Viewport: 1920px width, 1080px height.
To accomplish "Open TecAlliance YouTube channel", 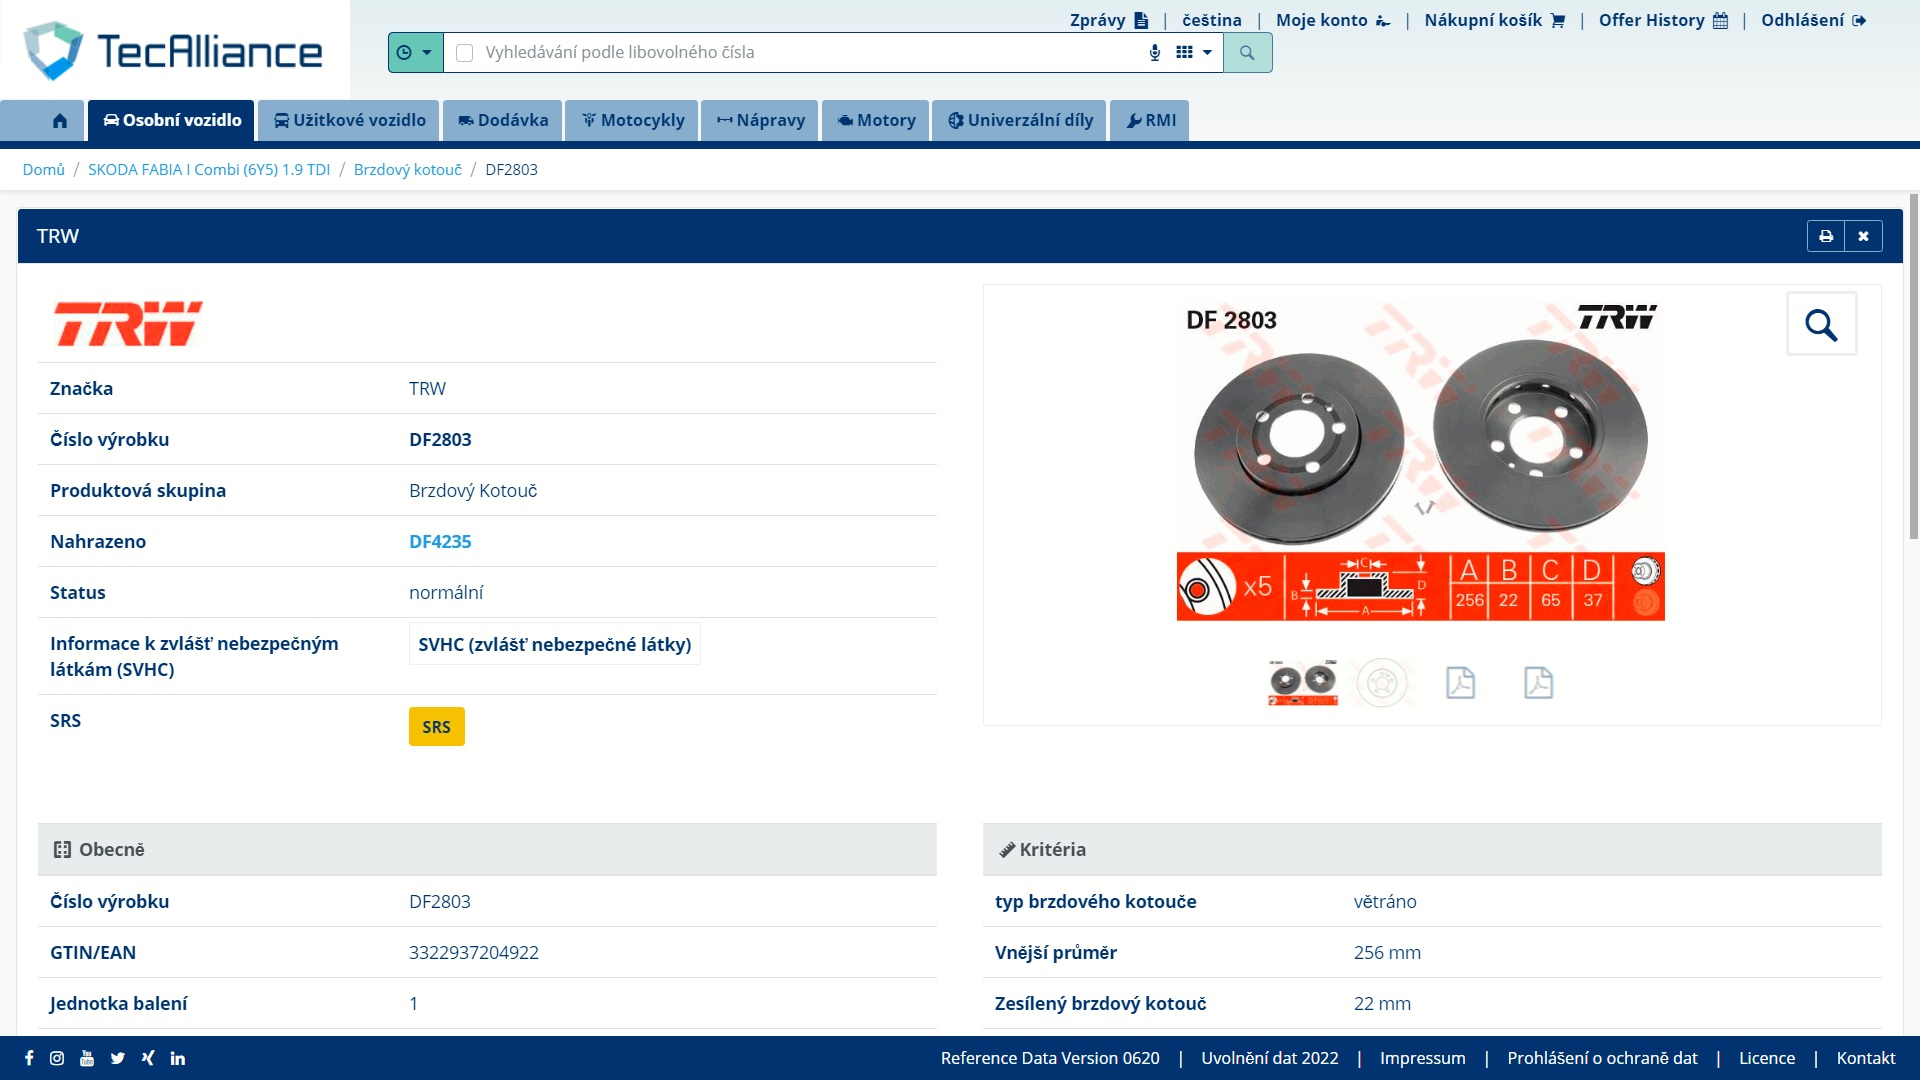I will click(87, 1058).
